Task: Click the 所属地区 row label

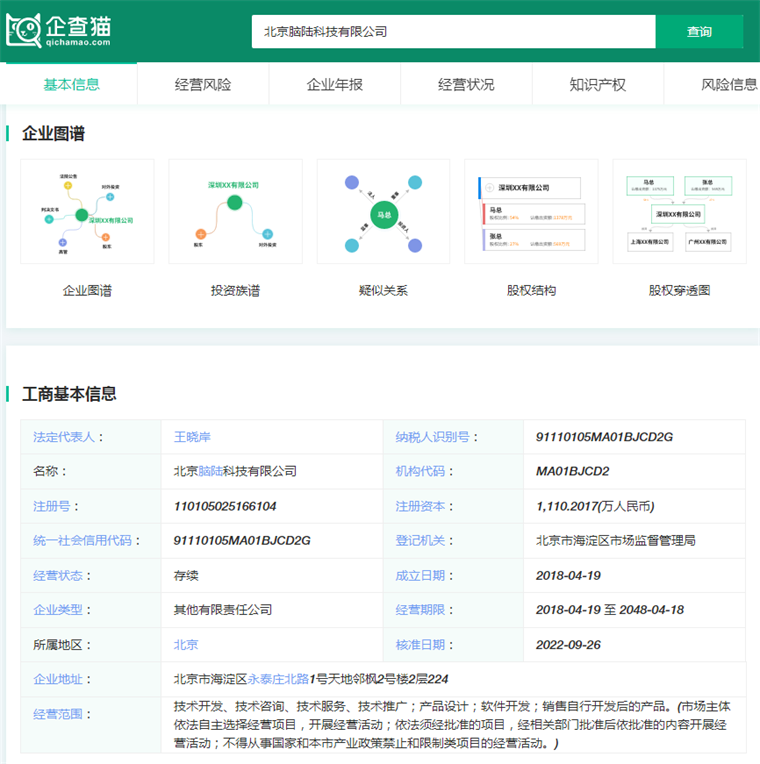Action: tap(62, 645)
